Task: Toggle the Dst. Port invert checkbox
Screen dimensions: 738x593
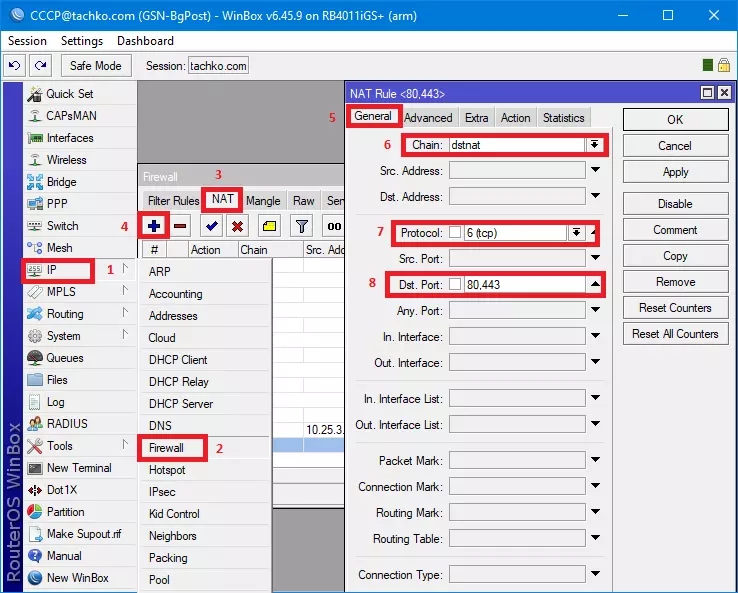Action: point(455,285)
